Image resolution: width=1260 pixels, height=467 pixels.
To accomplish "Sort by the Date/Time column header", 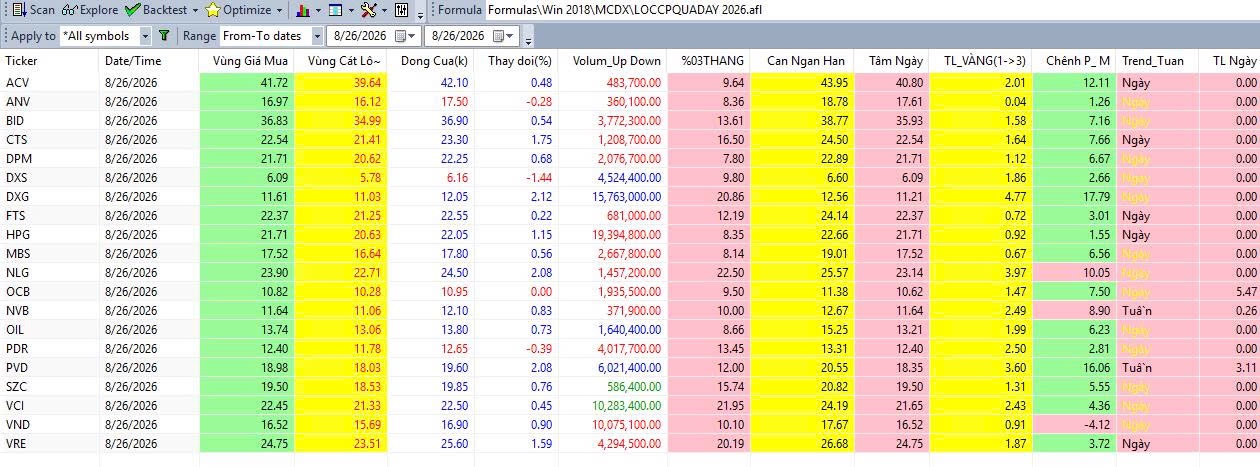I will pos(150,61).
